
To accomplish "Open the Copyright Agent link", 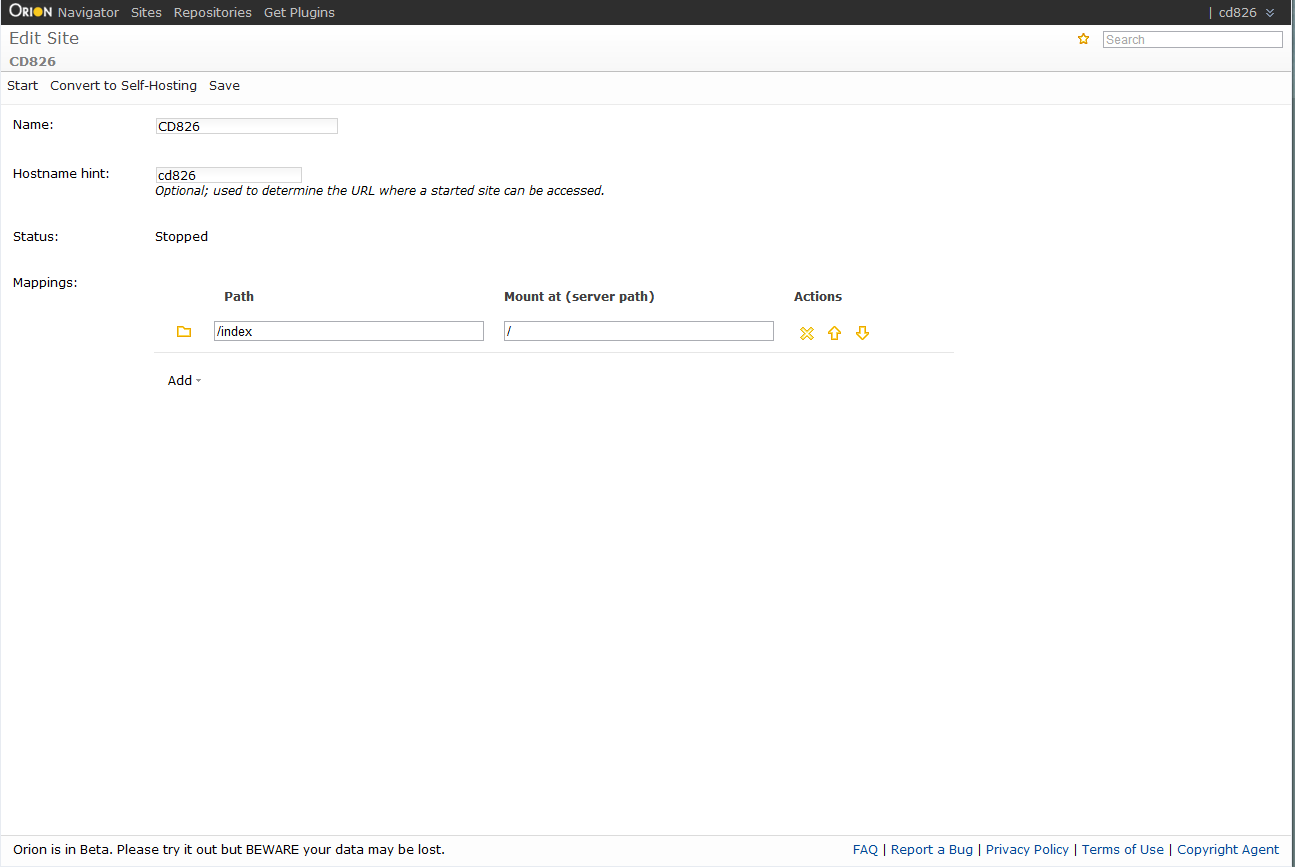I will coord(1228,849).
